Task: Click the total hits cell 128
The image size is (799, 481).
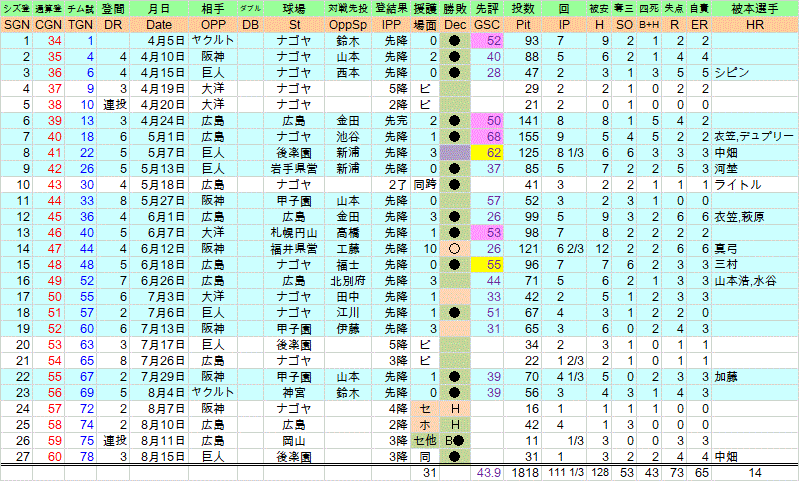Action: click(x=601, y=473)
